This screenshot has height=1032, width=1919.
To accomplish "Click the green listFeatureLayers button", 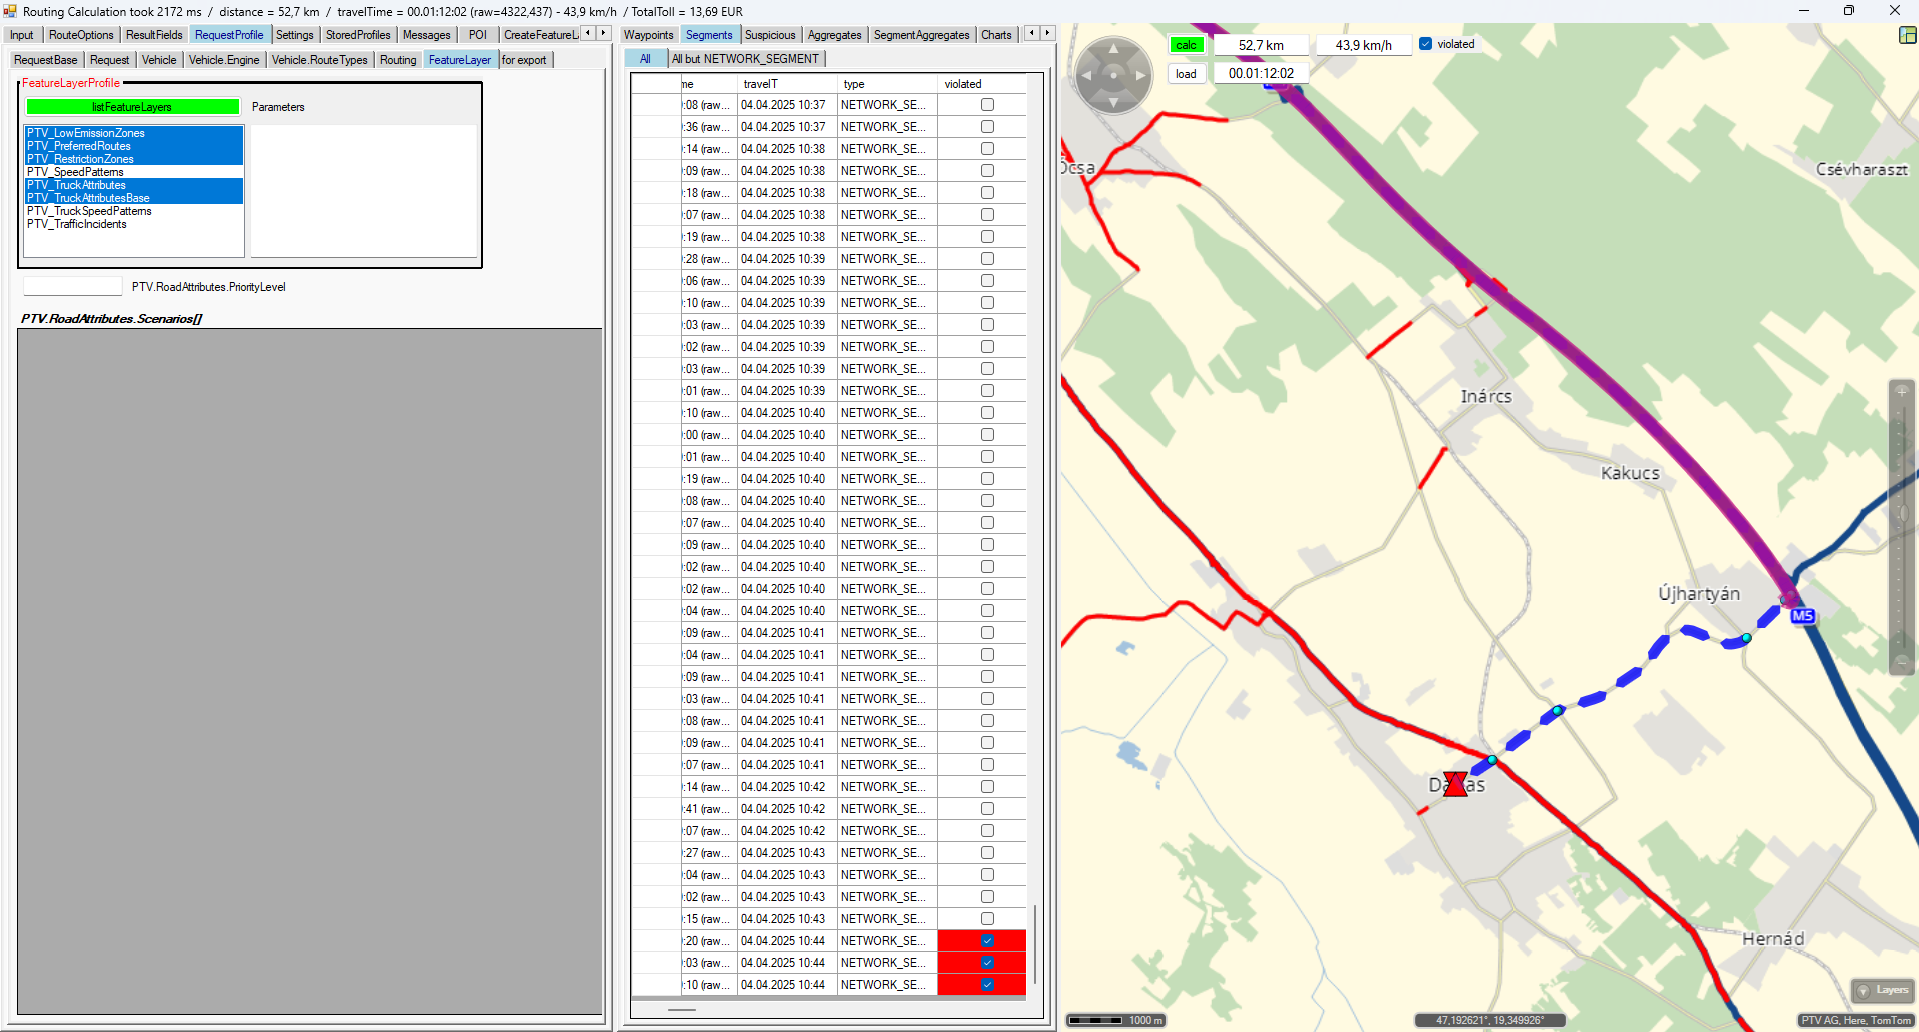I will 132,107.
